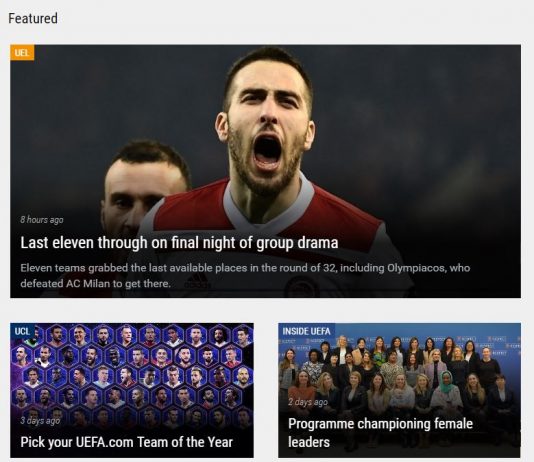Open 'Pick your UEFA.com Team of the Year'
The width and height of the screenshot is (534, 462).
[126, 442]
